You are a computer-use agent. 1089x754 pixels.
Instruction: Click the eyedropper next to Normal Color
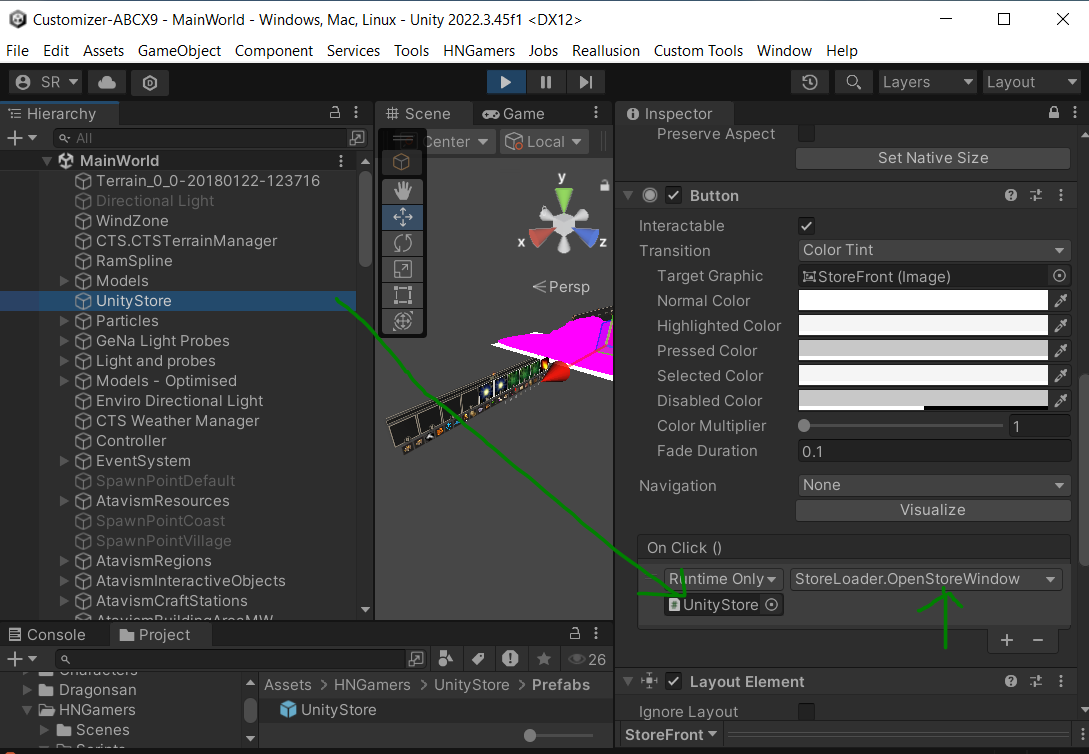point(1060,300)
